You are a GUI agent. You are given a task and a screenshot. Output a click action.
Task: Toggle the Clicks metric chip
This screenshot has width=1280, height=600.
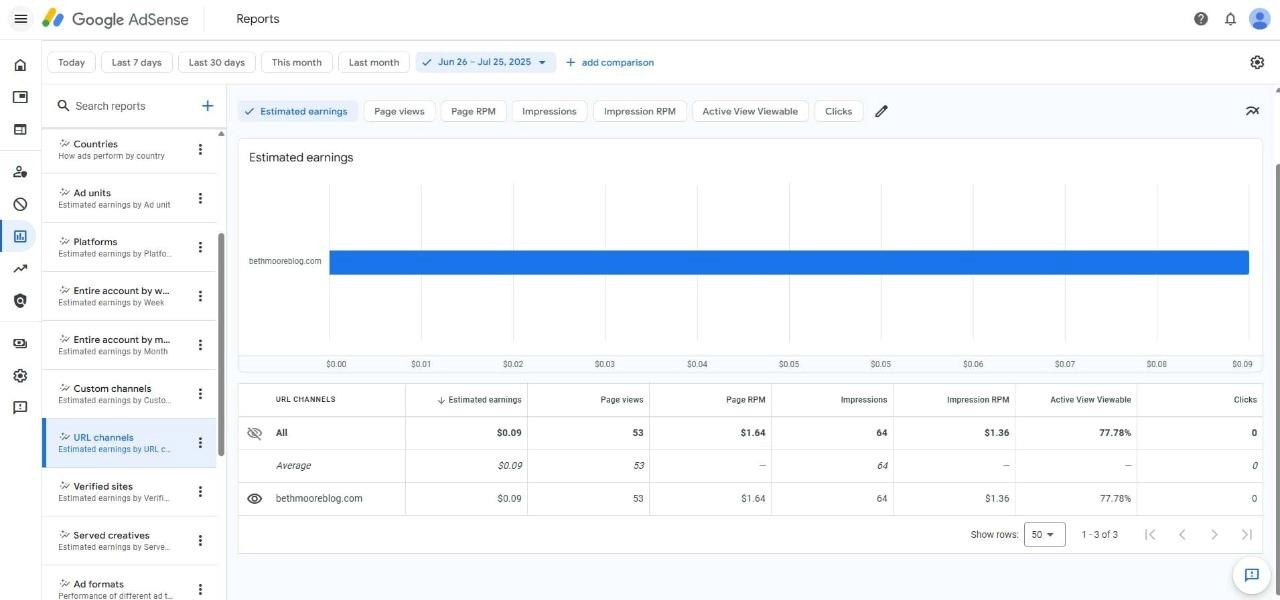(x=838, y=111)
